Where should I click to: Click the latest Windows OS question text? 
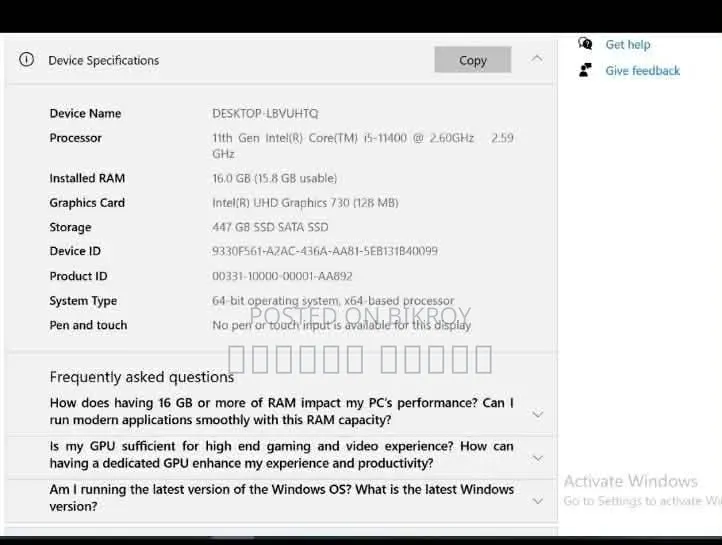pyautogui.click(x=281, y=498)
